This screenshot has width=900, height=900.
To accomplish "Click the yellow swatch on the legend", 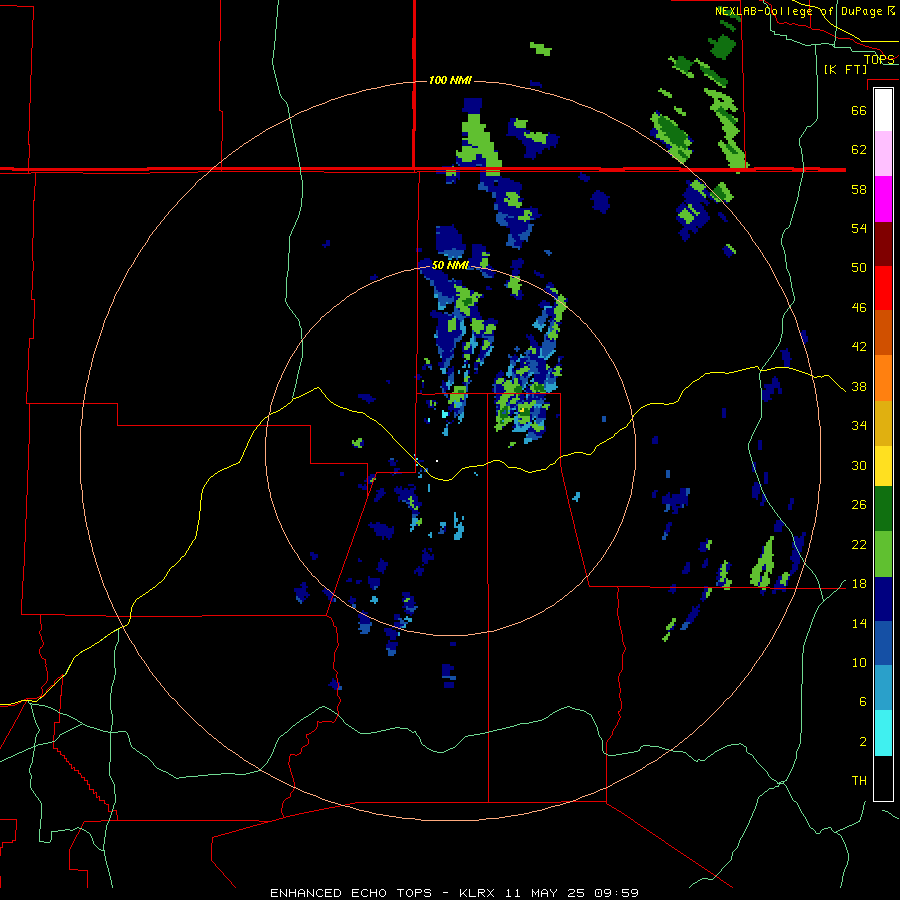I will point(883,466).
